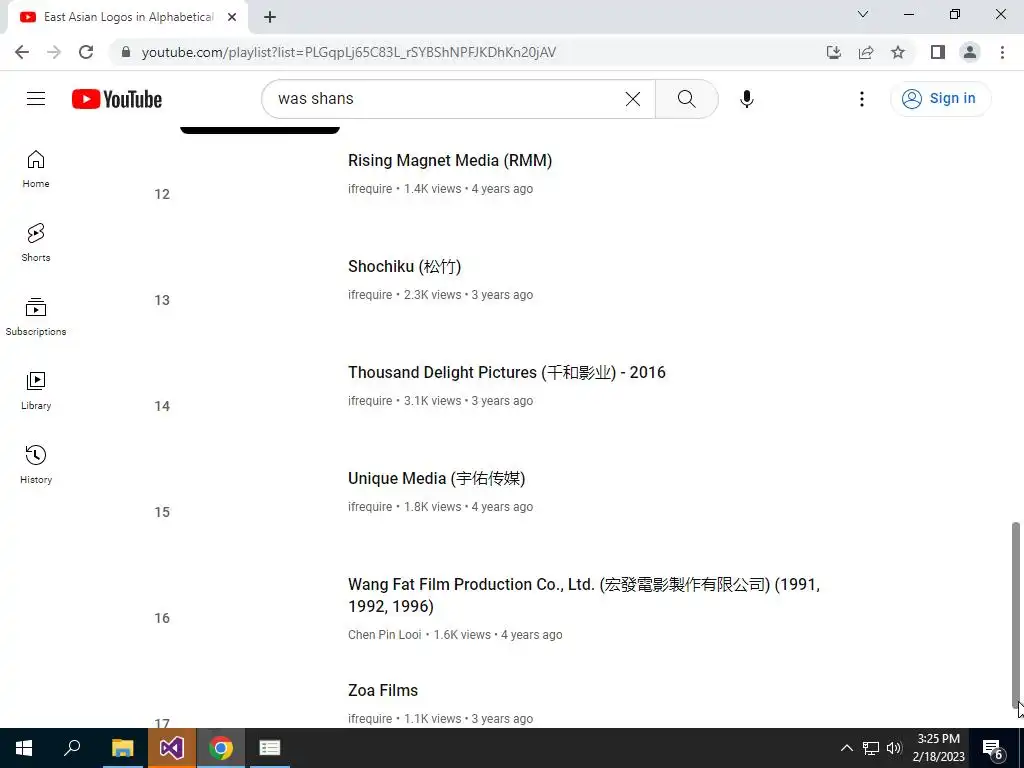The image size is (1024, 768).
Task: Click the YouTube logo
Action: [117, 99]
